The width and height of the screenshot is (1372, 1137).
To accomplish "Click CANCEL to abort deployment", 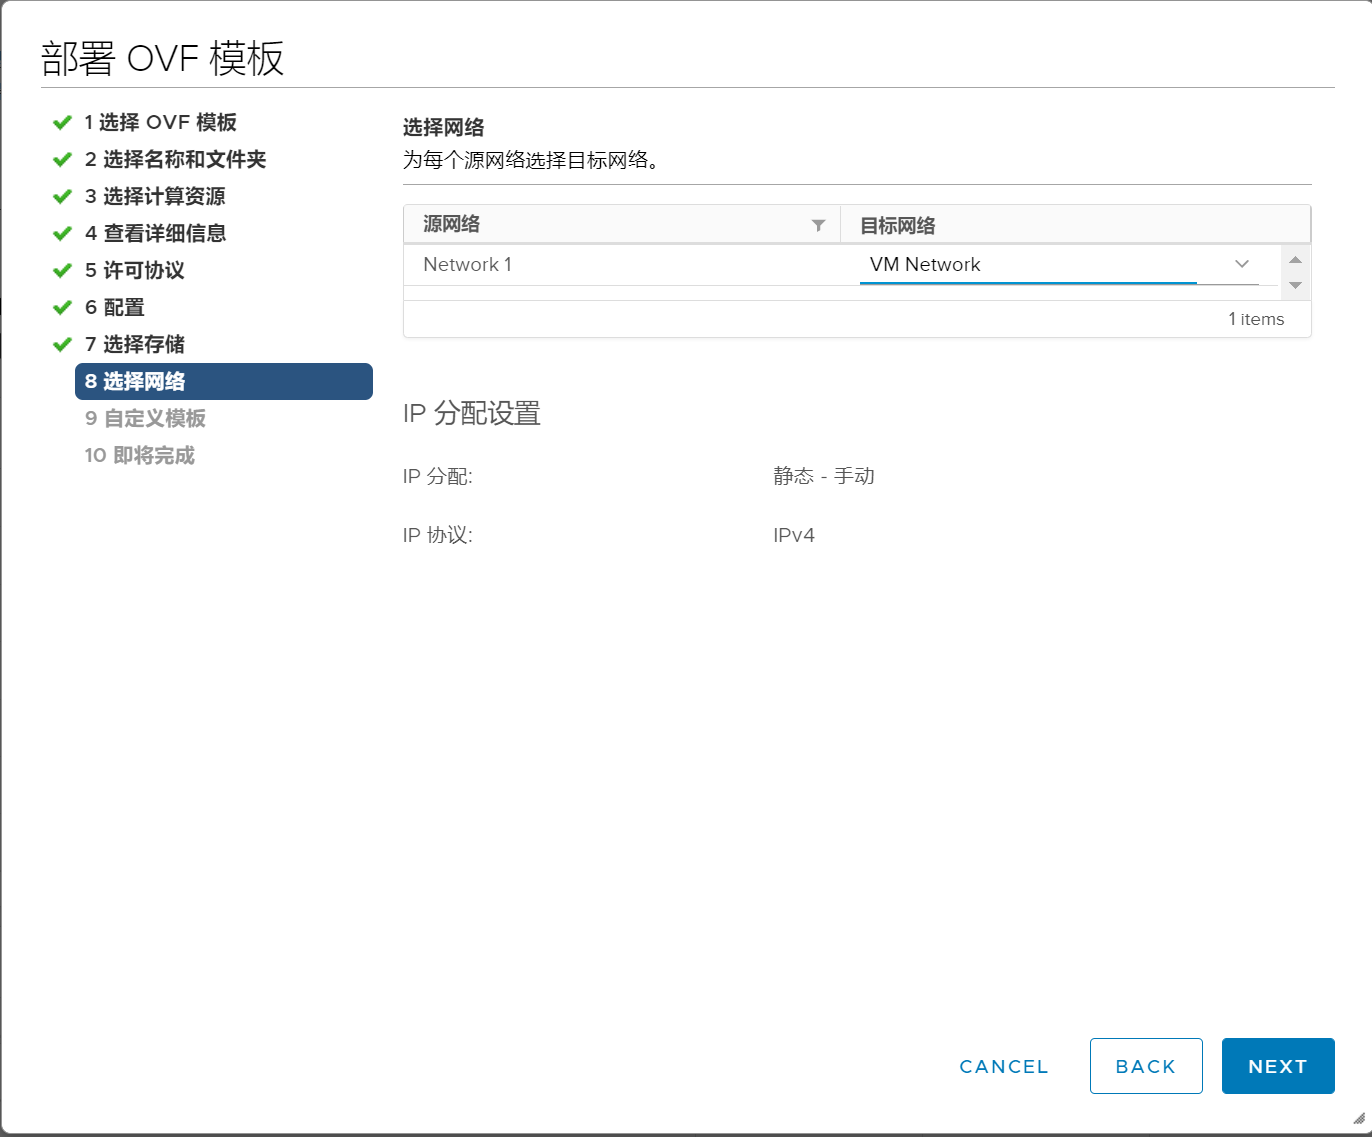I will 1004,1066.
